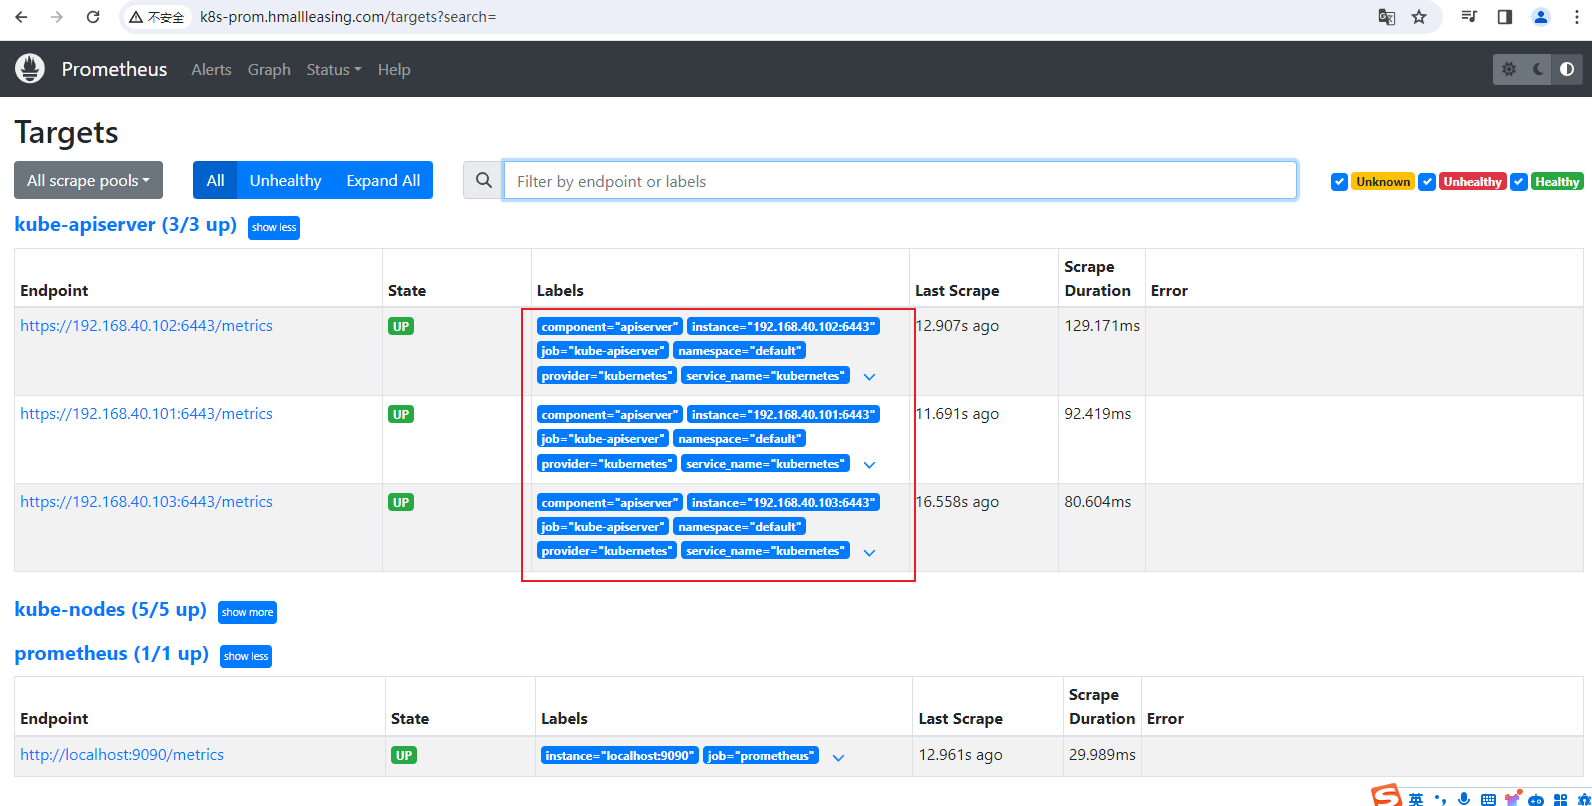Click show more for kube-nodes

tap(247, 612)
